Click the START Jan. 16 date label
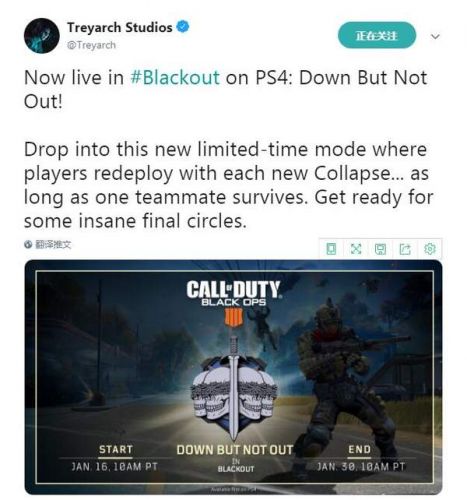This screenshot has width=467, height=500. 115,458
